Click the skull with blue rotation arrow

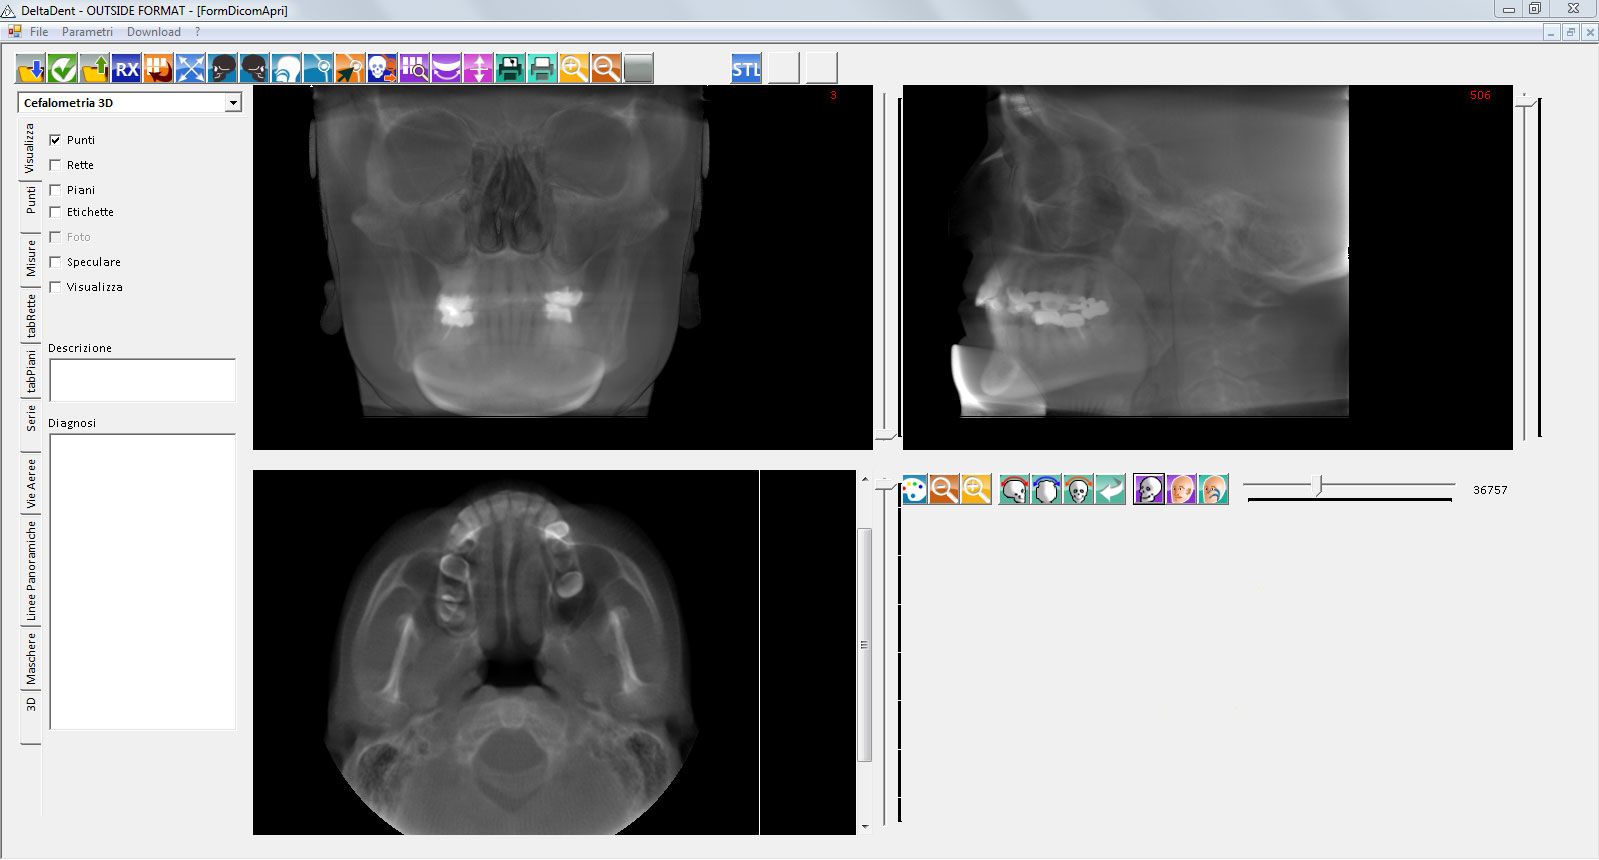[x=1046, y=489]
